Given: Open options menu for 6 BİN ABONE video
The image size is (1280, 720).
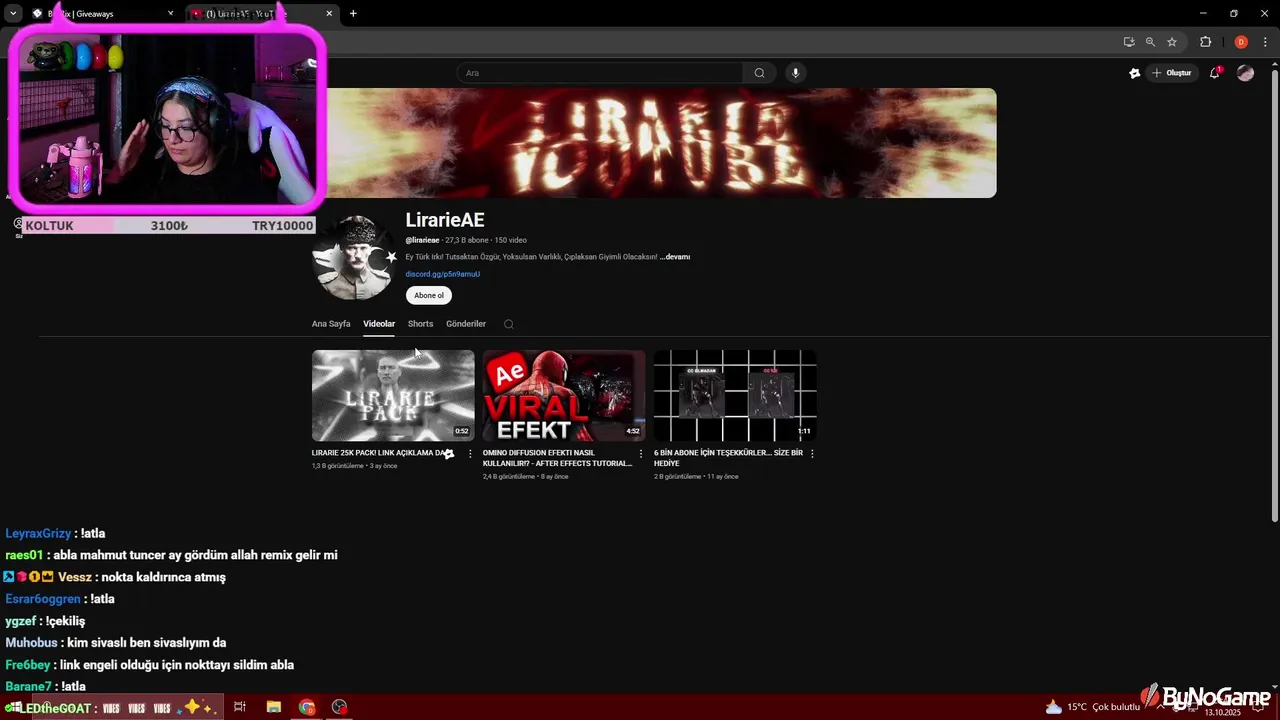Looking at the screenshot, I should point(812,454).
